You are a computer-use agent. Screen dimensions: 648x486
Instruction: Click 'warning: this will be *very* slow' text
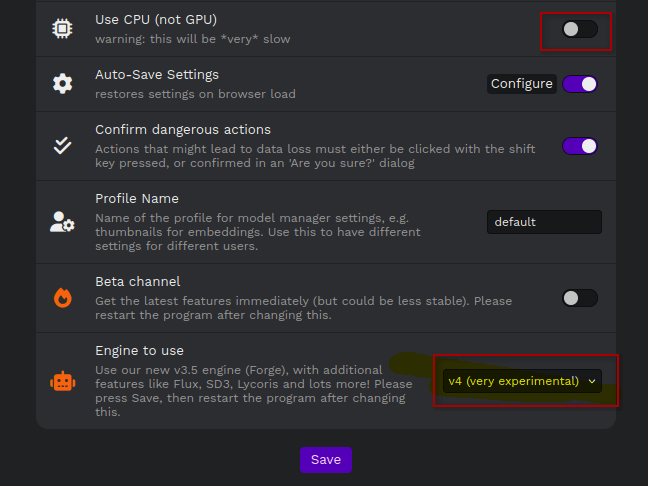193,39
